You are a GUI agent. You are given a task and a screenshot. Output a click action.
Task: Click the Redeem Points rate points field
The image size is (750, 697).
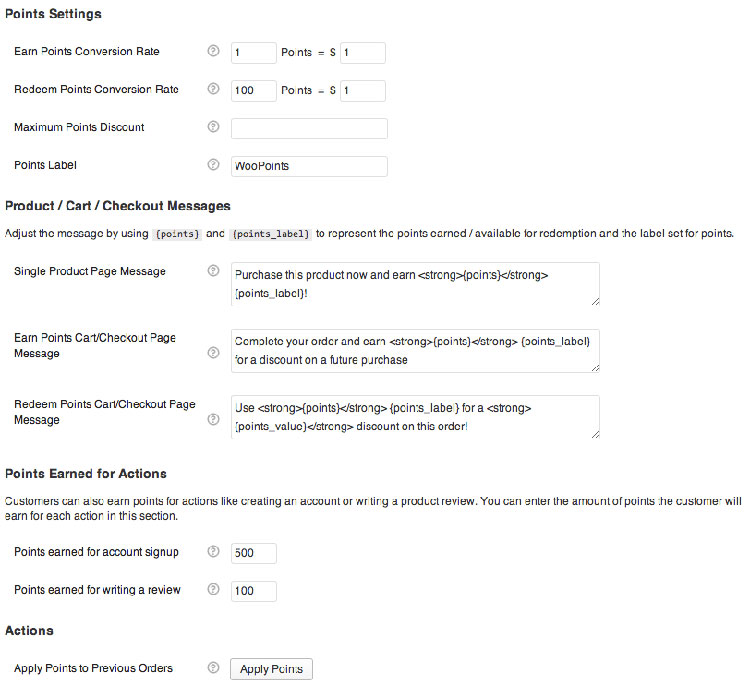coord(253,91)
